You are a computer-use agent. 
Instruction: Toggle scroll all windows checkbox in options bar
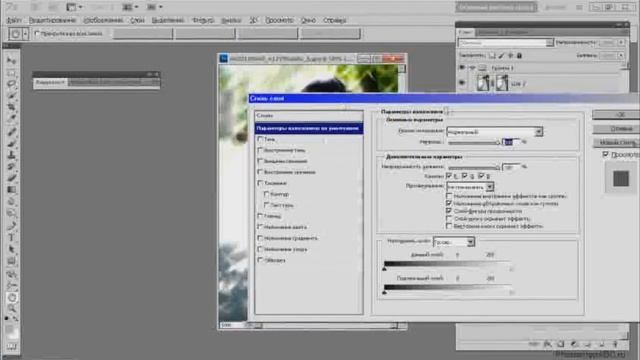pos(37,33)
